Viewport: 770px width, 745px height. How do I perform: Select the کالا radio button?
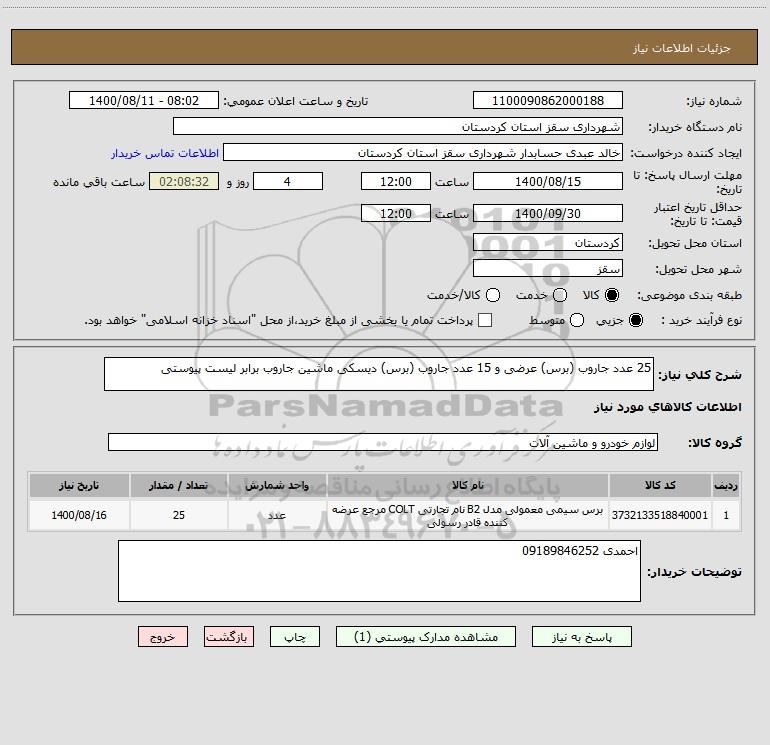(612, 295)
